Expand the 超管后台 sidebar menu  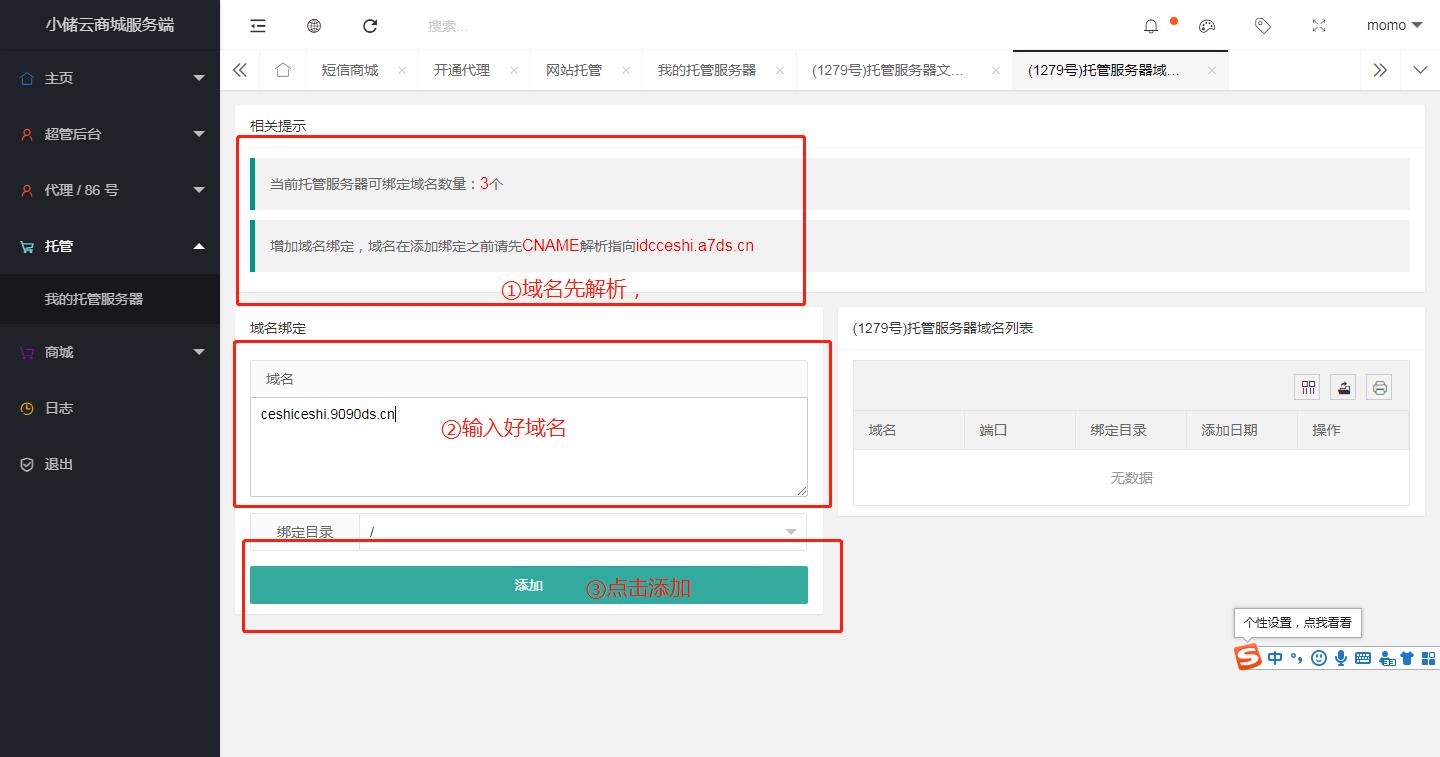point(110,134)
